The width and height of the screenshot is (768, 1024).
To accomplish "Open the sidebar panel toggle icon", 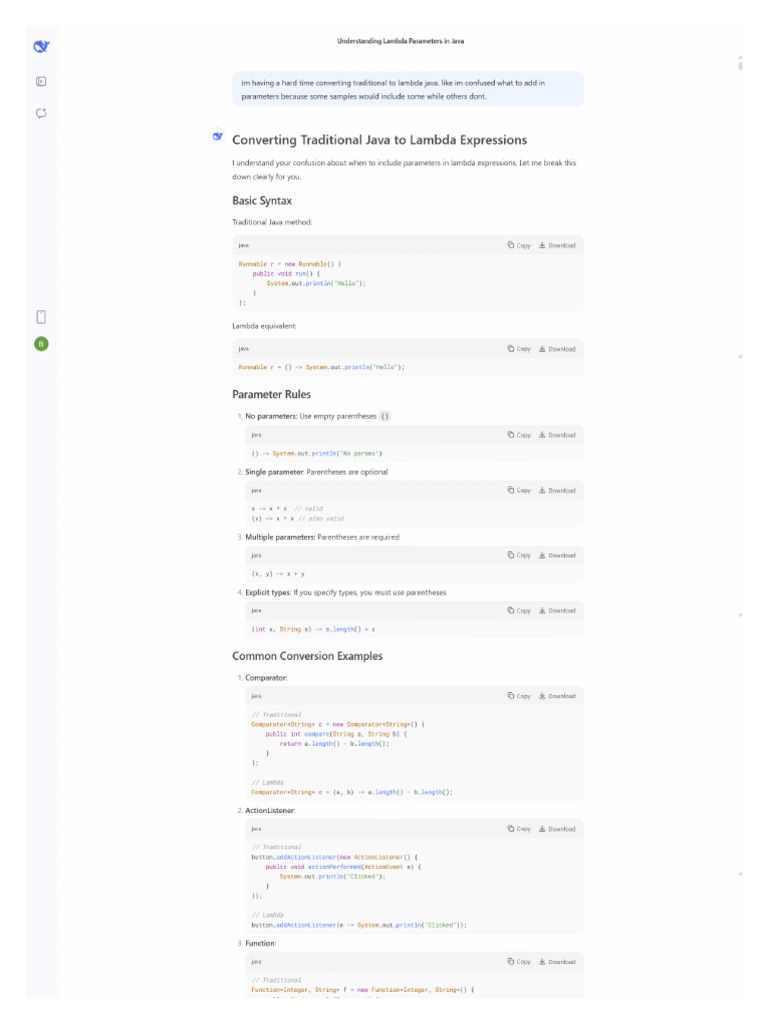I will click(x=41, y=82).
